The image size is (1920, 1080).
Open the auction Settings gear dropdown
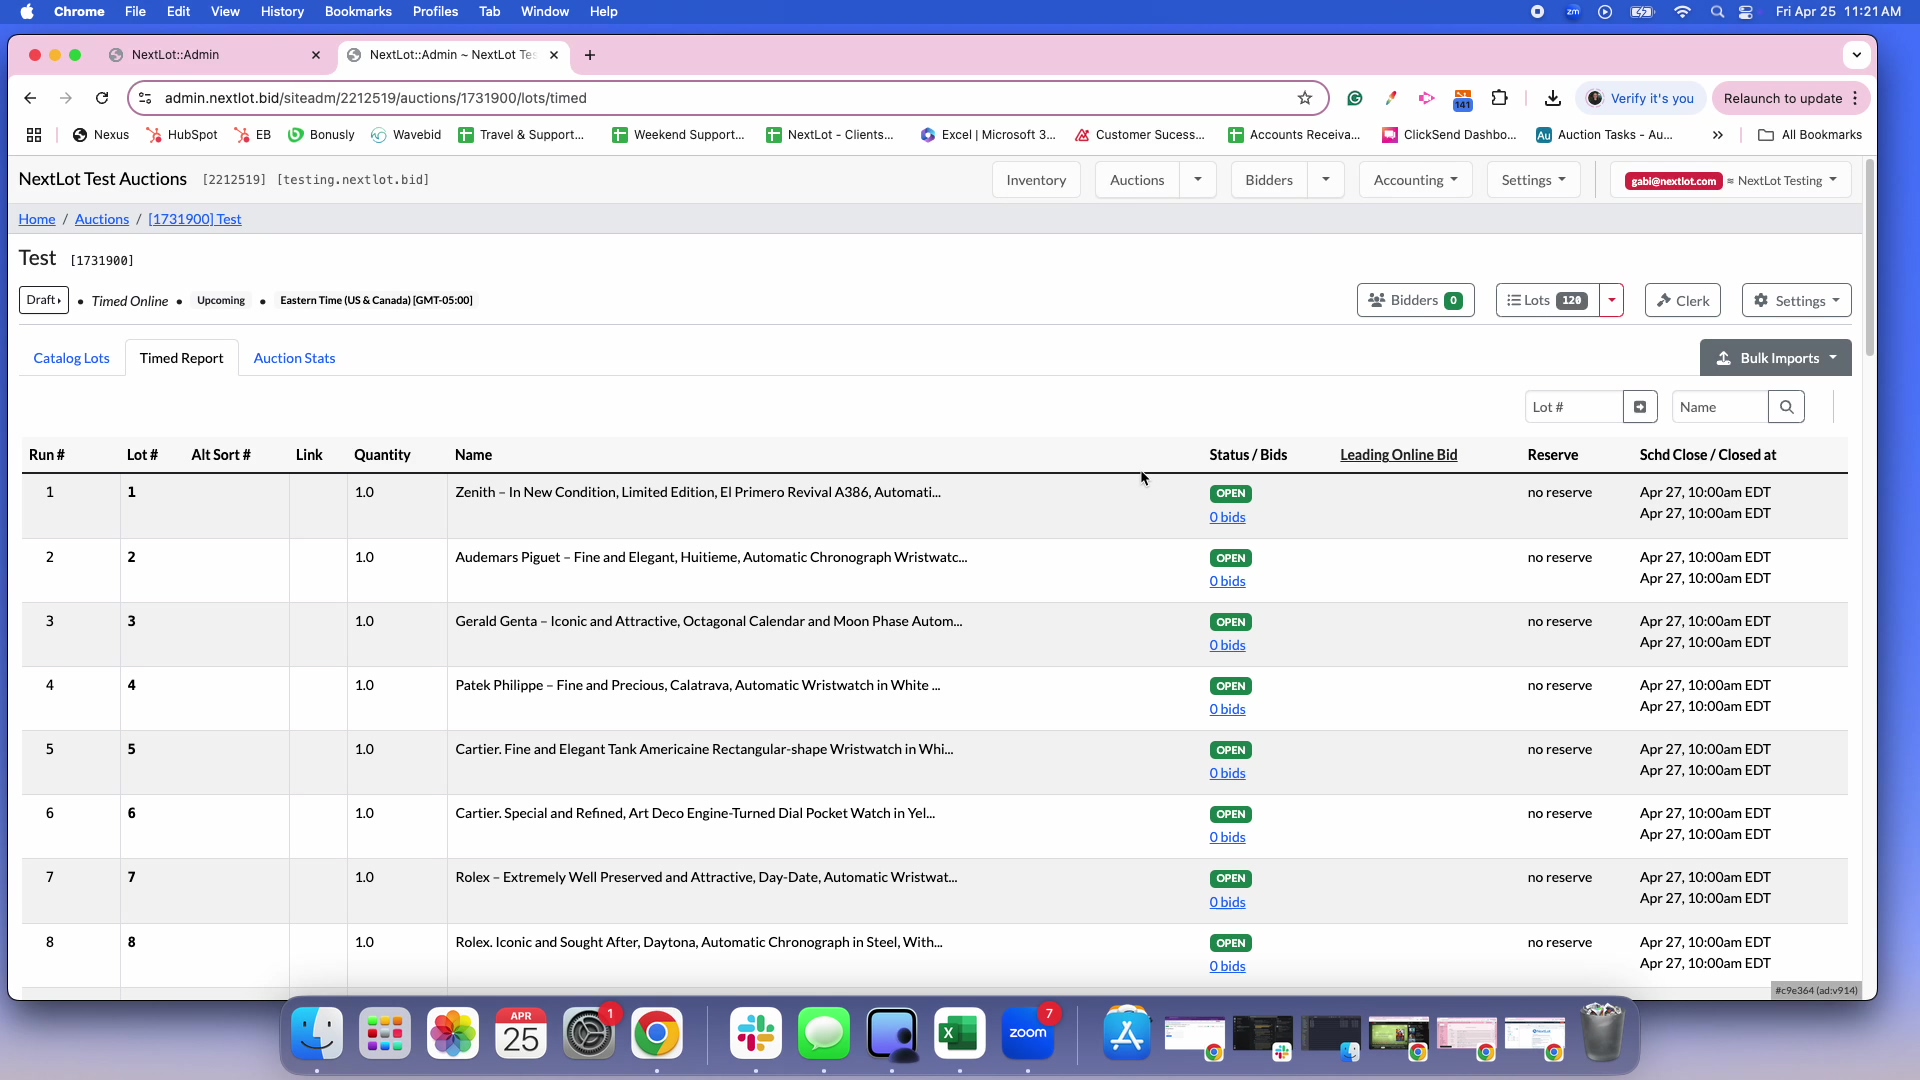pyautogui.click(x=1796, y=301)
